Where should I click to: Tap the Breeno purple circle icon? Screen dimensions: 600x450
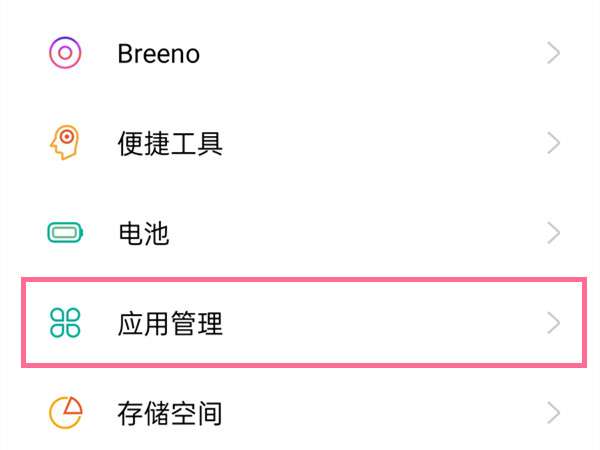(x=65, y=53)
